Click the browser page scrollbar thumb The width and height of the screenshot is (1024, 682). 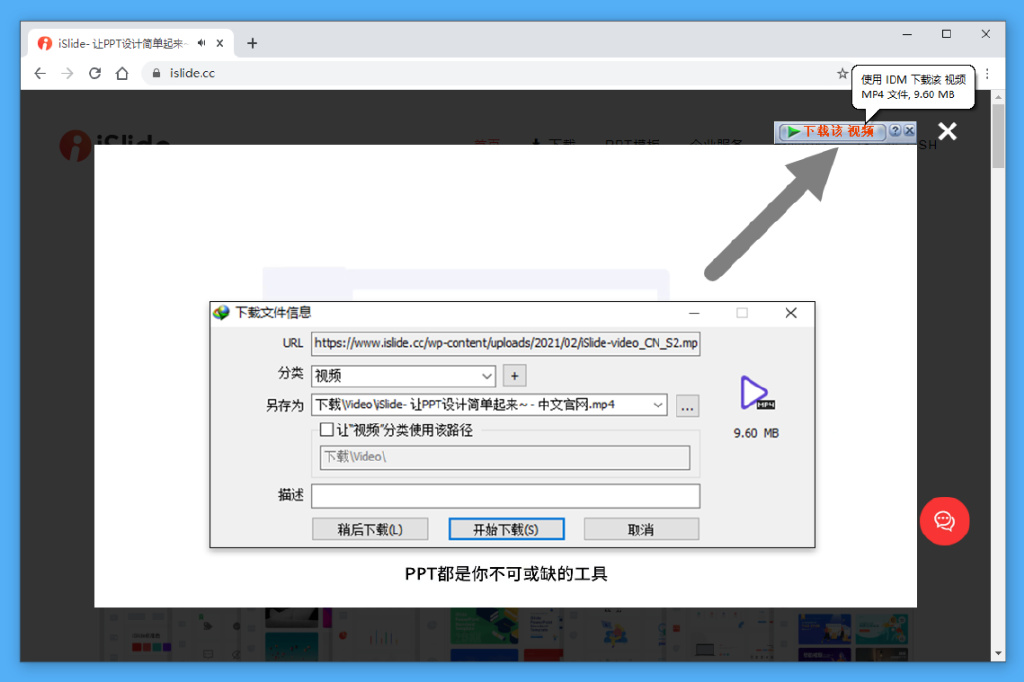tap(998, 136)
